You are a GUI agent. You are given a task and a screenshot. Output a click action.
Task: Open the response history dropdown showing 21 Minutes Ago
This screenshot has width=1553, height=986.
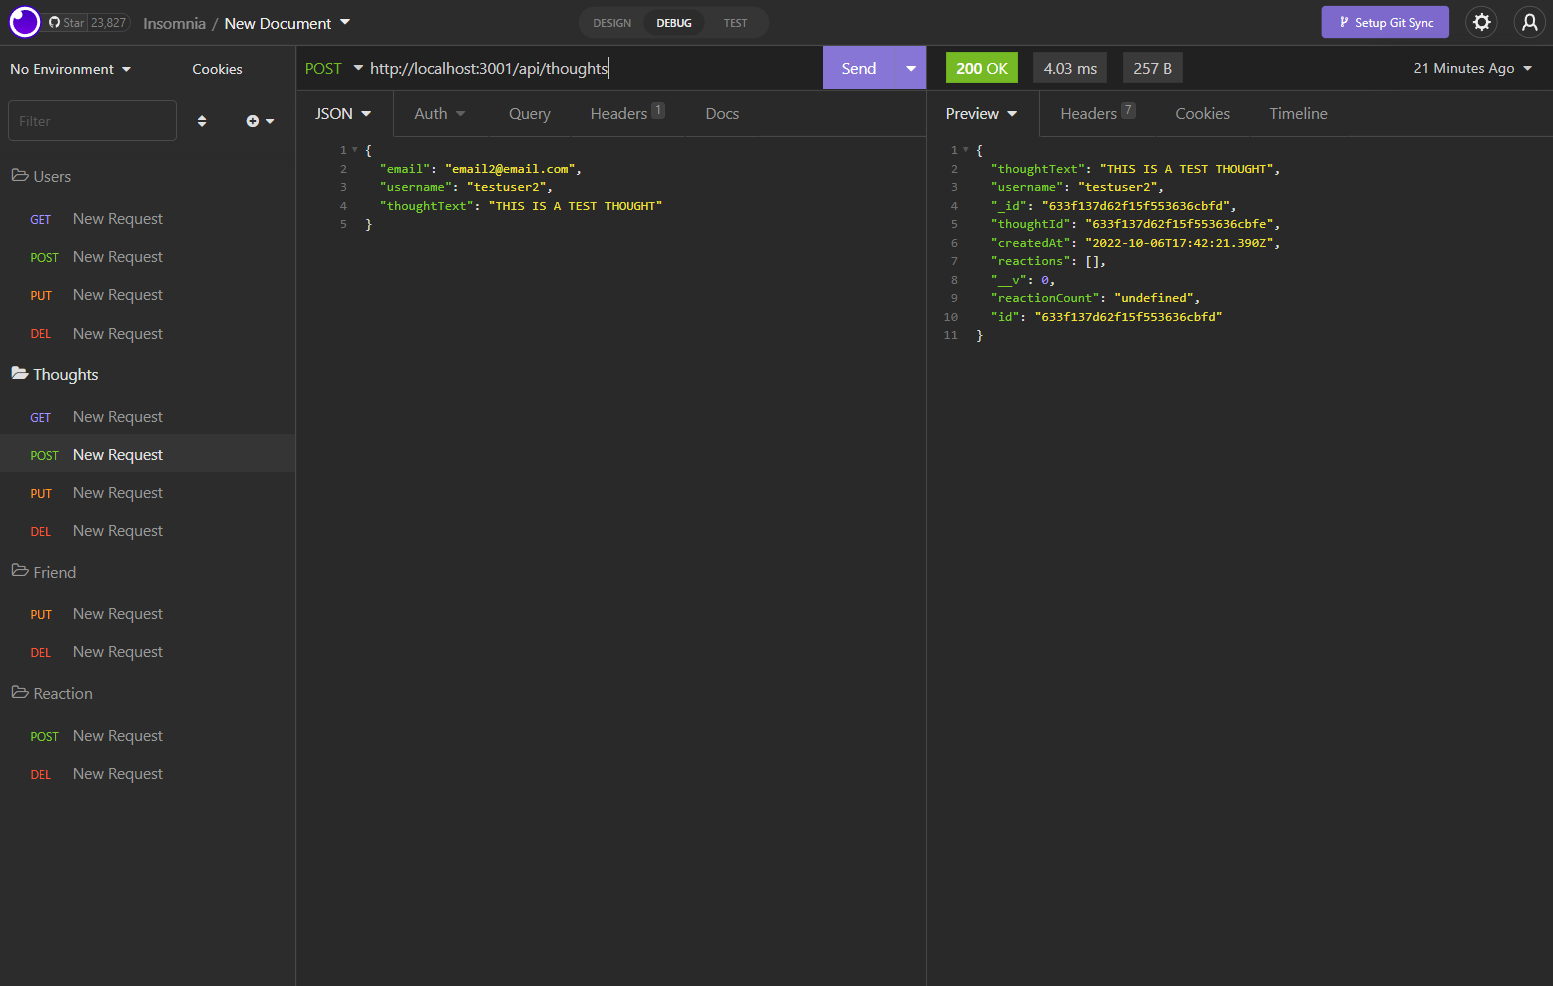(1471, 68)
